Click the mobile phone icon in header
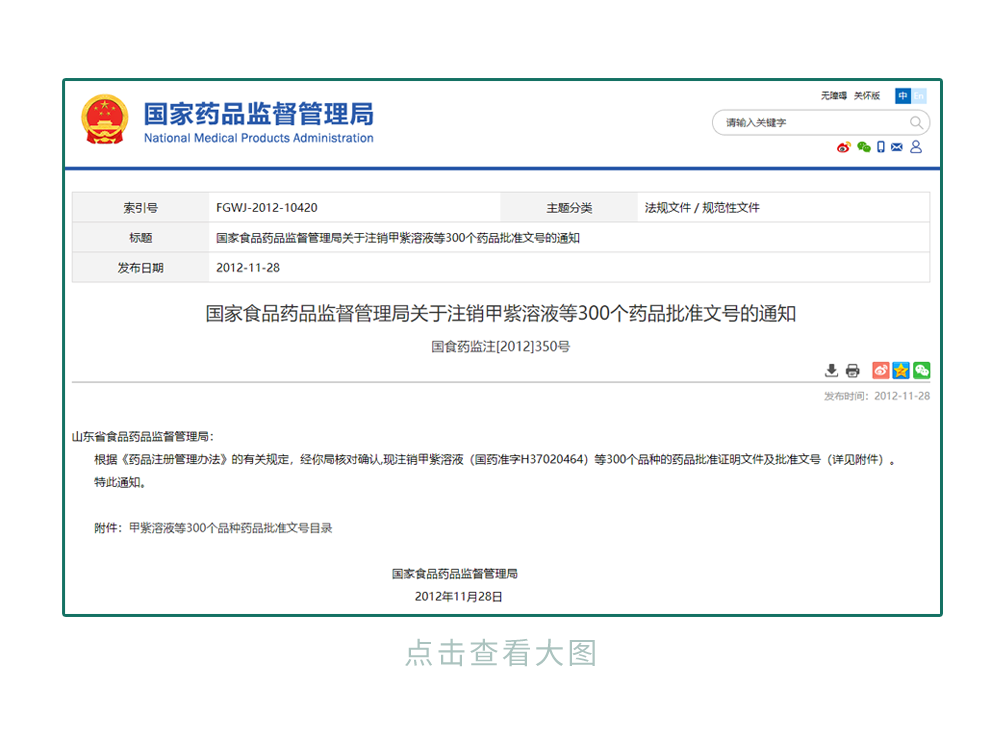 point(881,147)
